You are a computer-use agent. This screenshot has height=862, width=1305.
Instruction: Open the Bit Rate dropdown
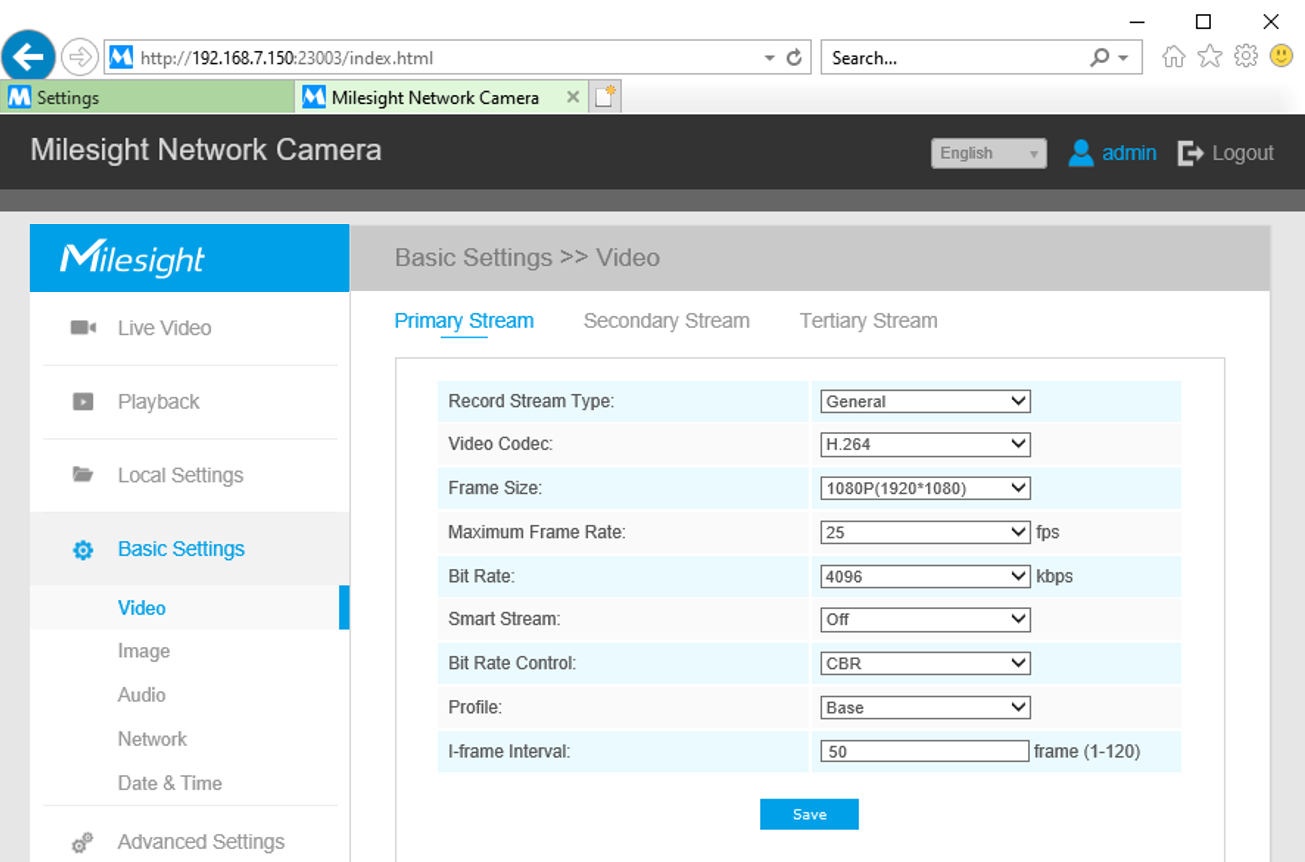pos(925,576)
